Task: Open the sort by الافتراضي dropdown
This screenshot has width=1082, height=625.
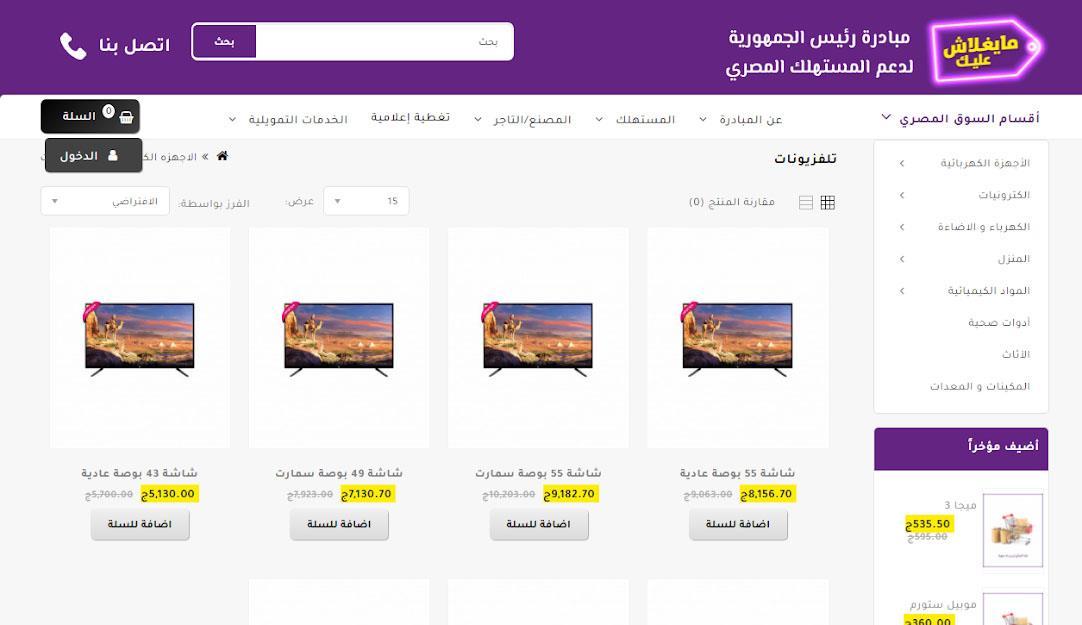Action: tap(105, 201)
